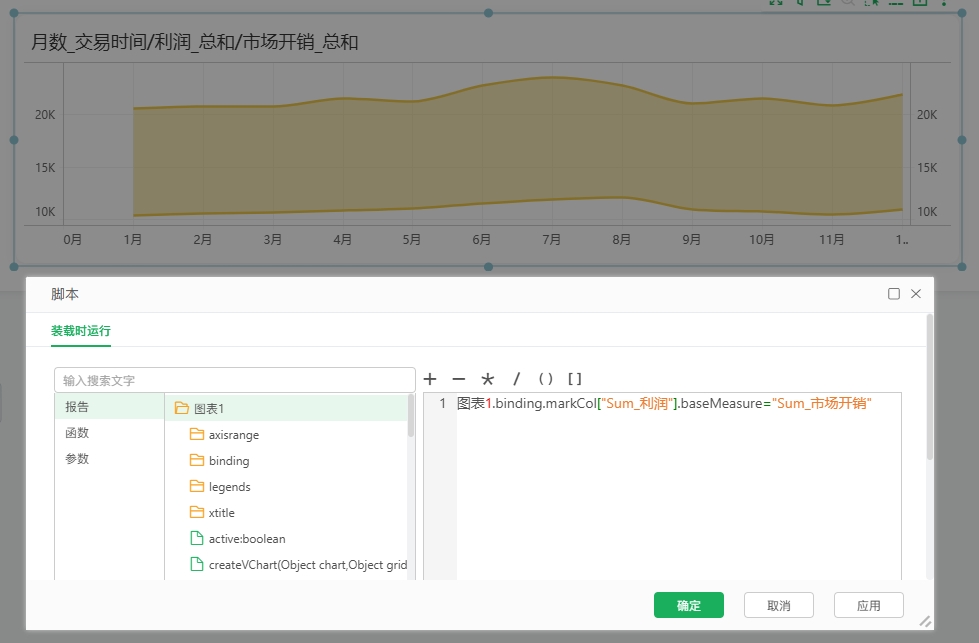979x643 pixels.
Task: Click the createVChart file icon
Action: pos(197,564)
